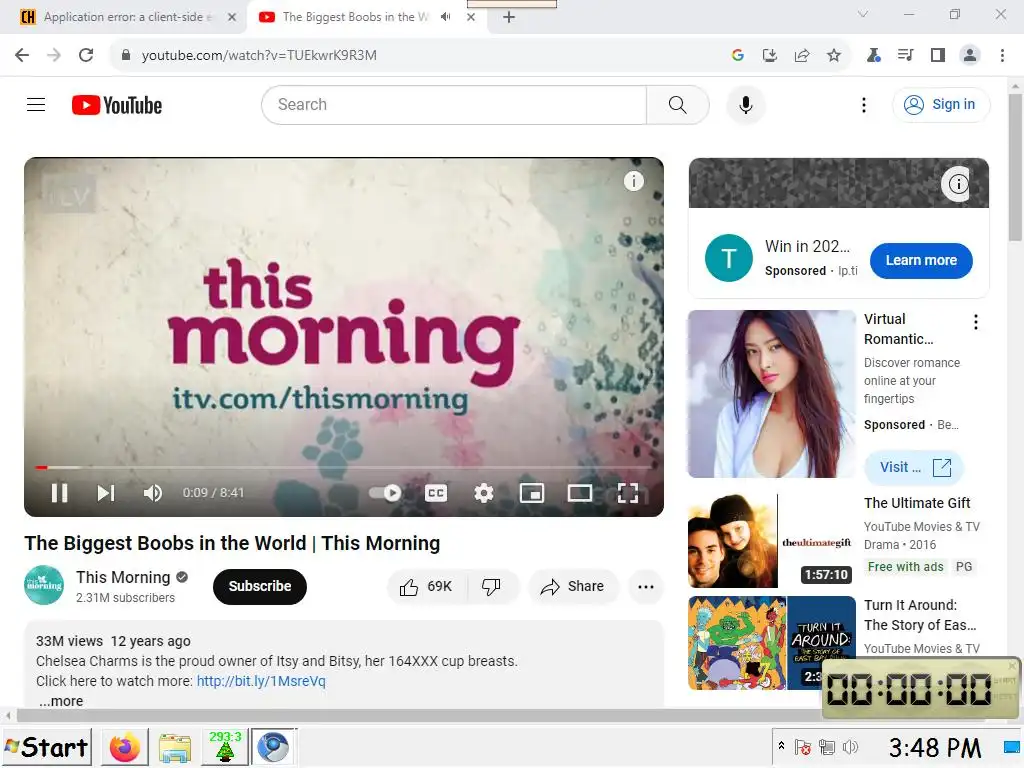Screen dimensions: 1024x768
Task: Close the Application error tab
Action: click(x=232, y=18)
